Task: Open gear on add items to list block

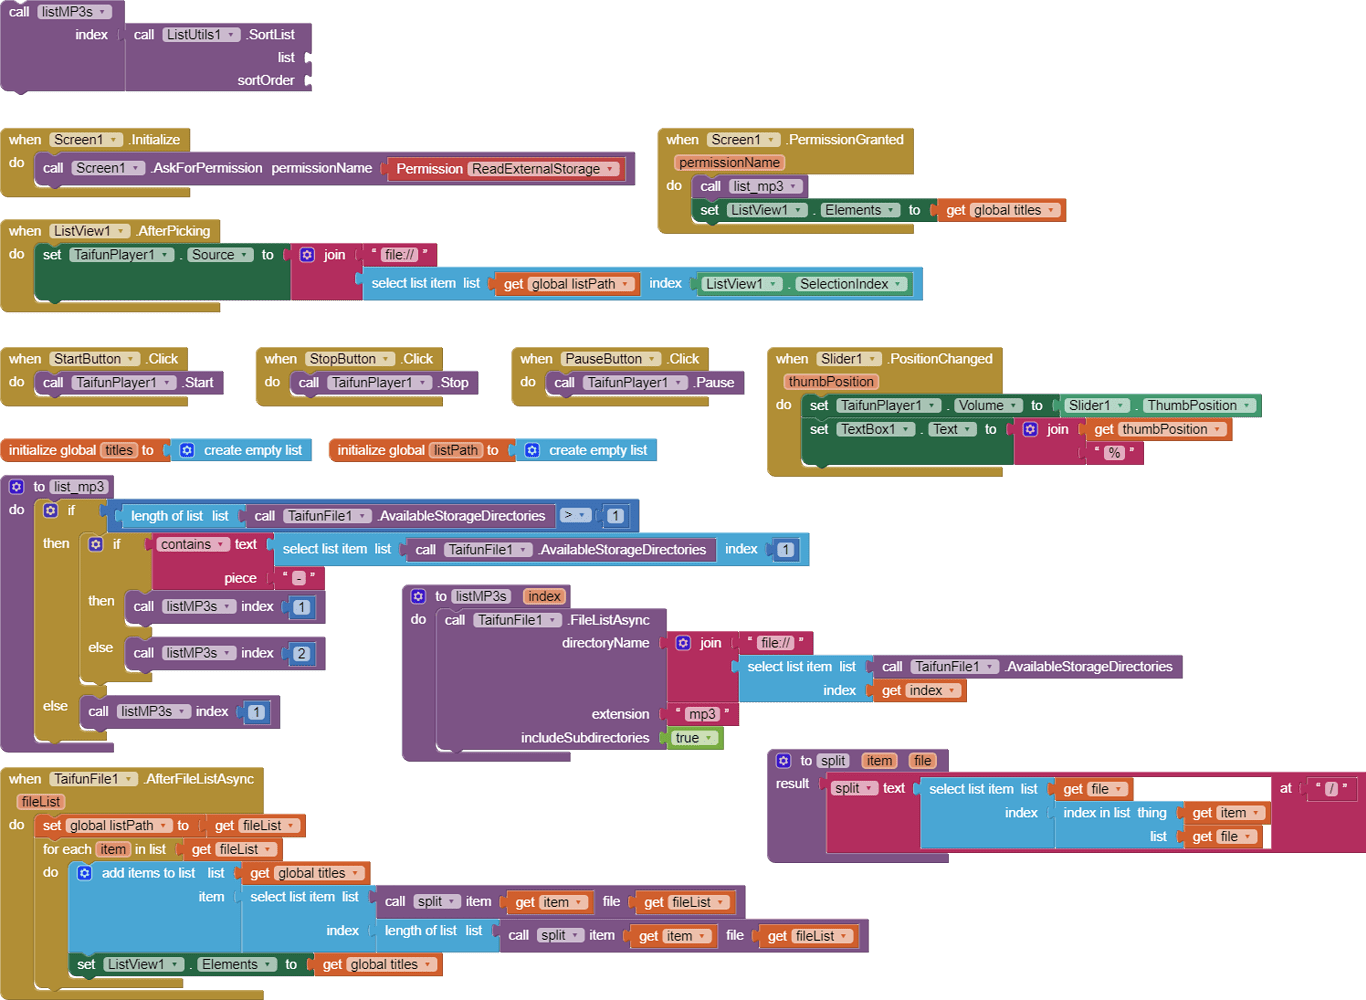Action: (x=85, y=873)
